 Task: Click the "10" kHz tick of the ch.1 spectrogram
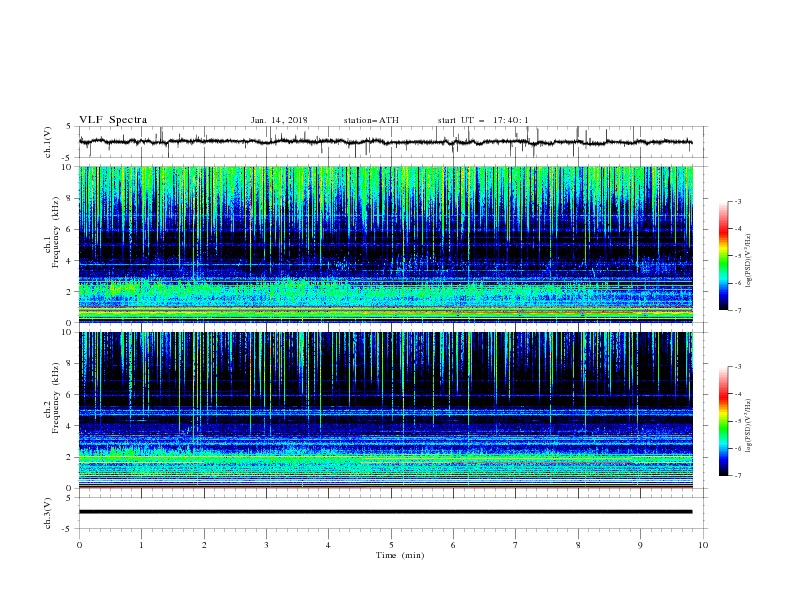68,167
